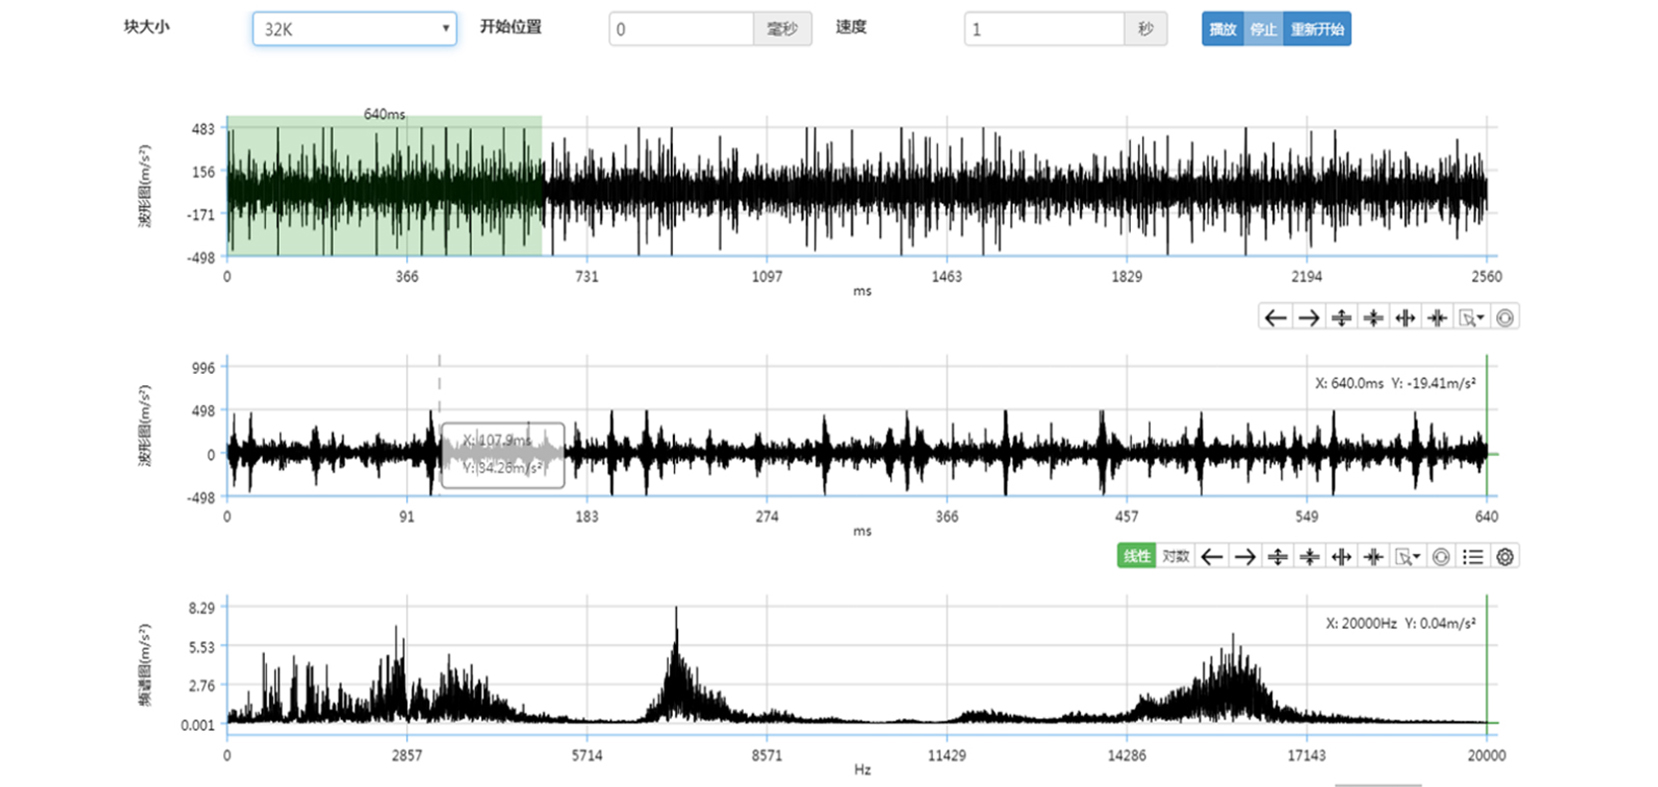
Task: Click the 开始位置 input field
Action: 681,29
